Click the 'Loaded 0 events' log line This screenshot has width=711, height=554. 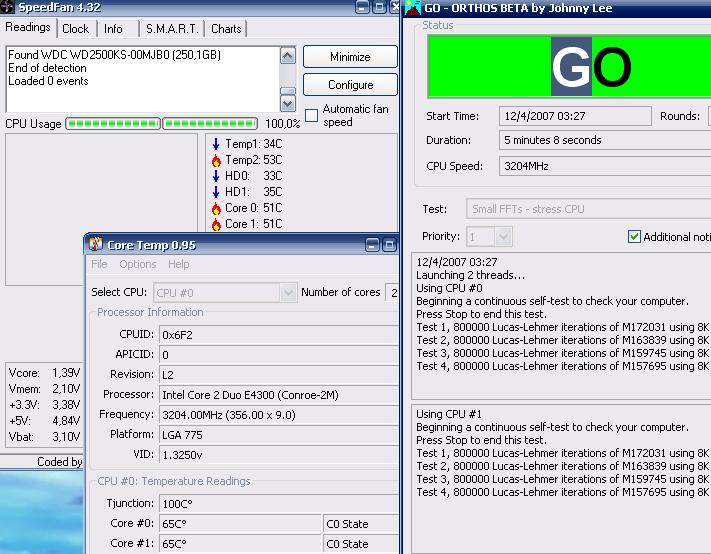(48, 81)
